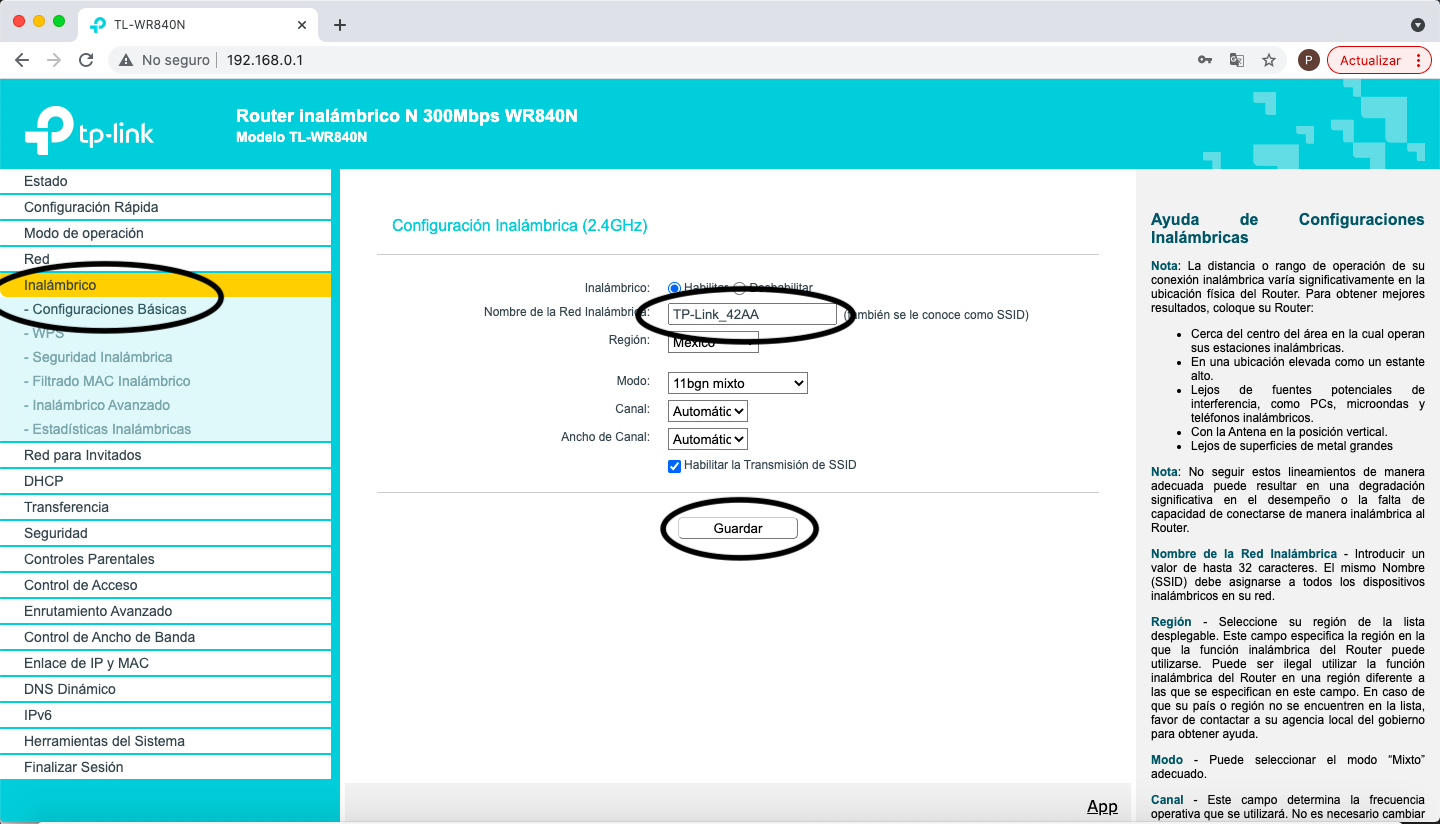Click the saved password key icon
The height and width of the screenshot is (824, 1440).
pos(1205,60)
